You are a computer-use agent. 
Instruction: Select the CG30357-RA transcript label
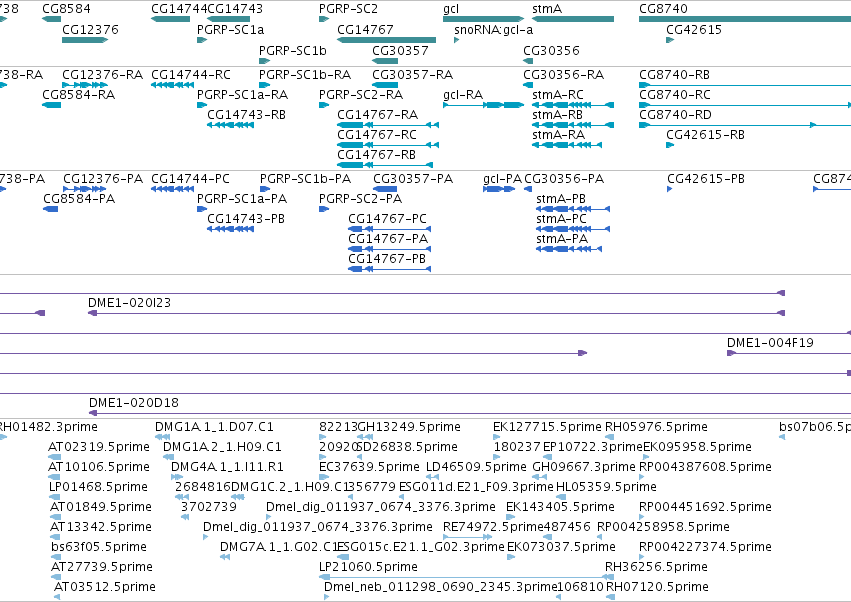[x=412, y=74]
